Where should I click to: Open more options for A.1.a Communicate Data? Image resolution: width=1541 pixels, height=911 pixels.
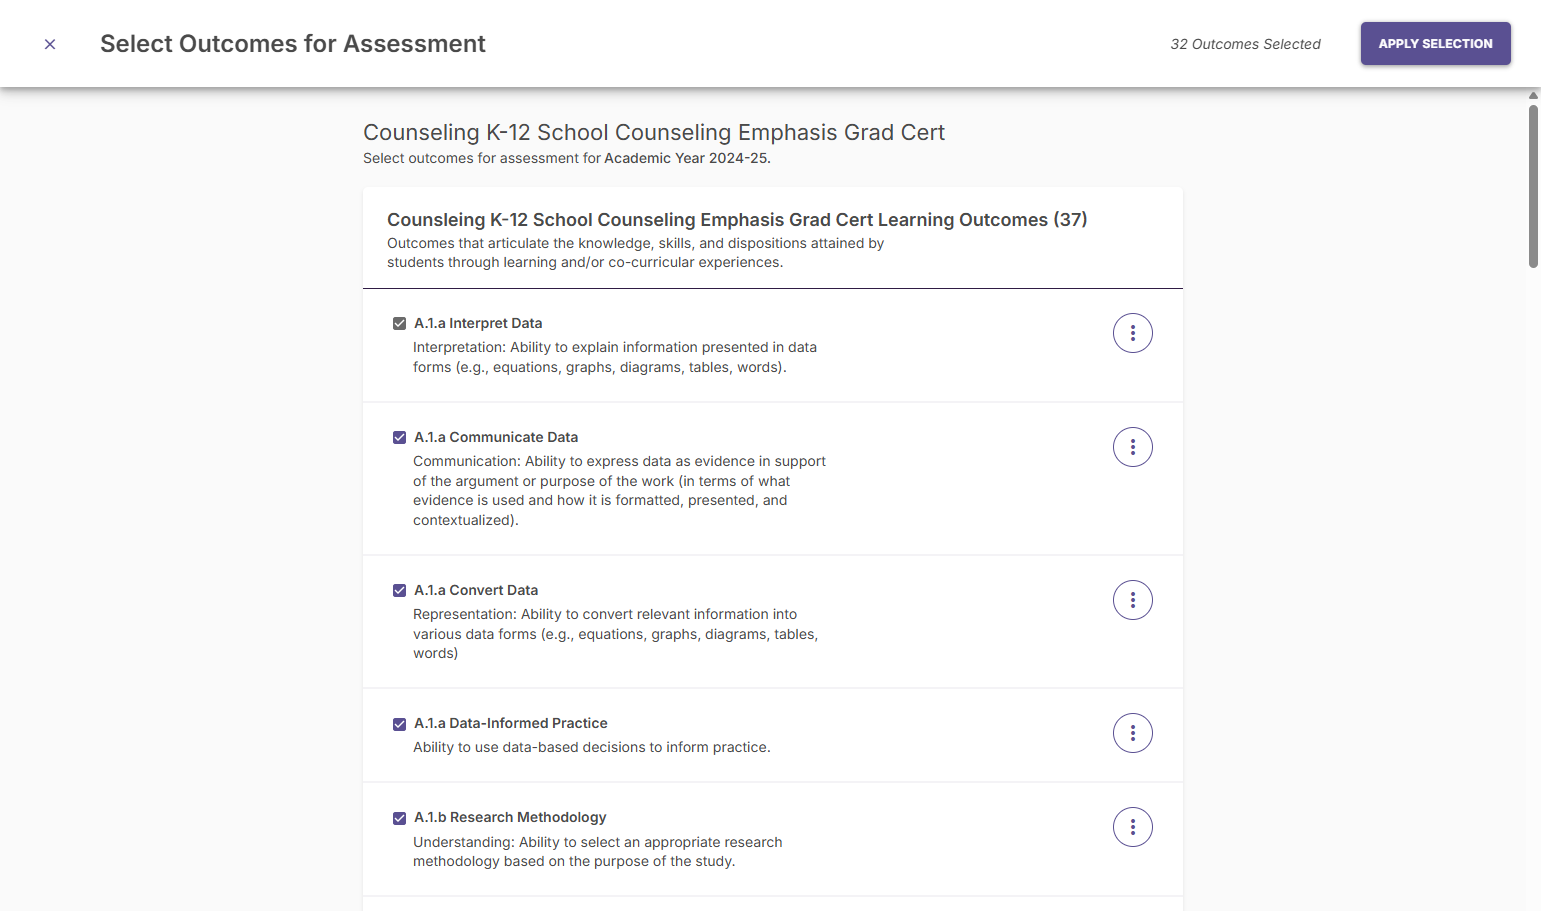click(1132, 447)
